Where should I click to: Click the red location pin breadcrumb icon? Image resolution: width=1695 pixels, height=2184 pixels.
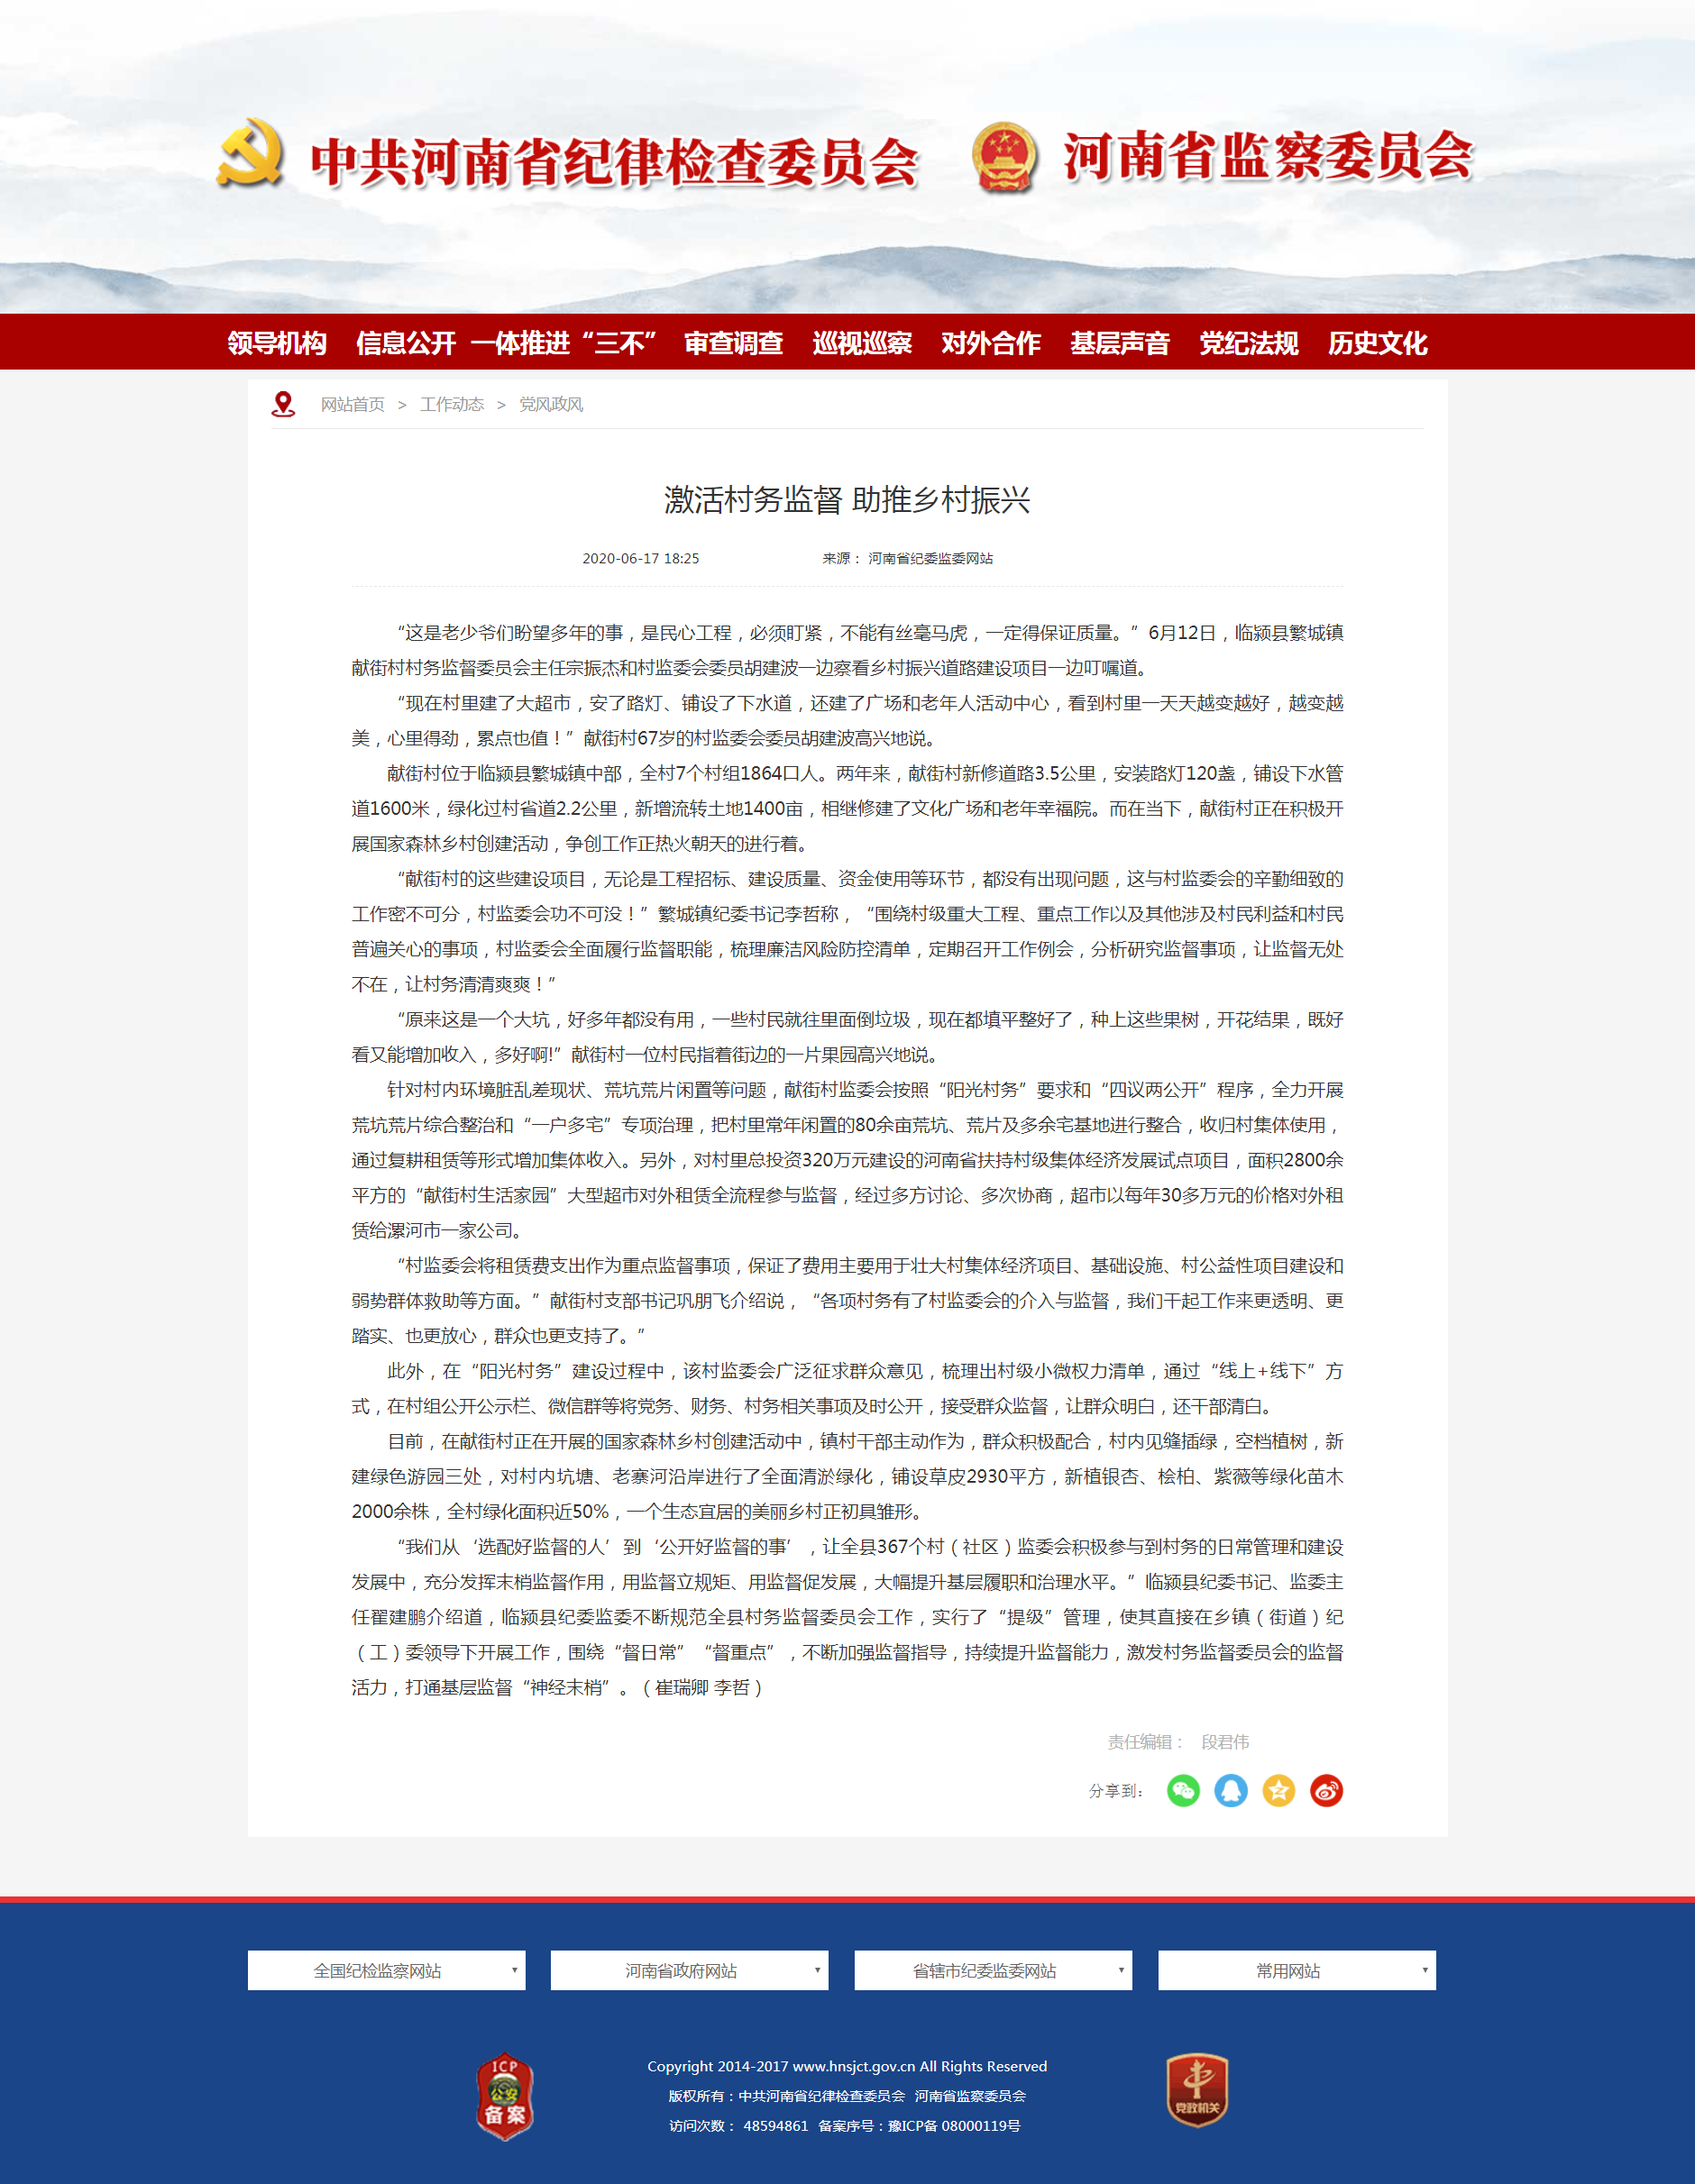pyautogui.click(x=284, y=404)
